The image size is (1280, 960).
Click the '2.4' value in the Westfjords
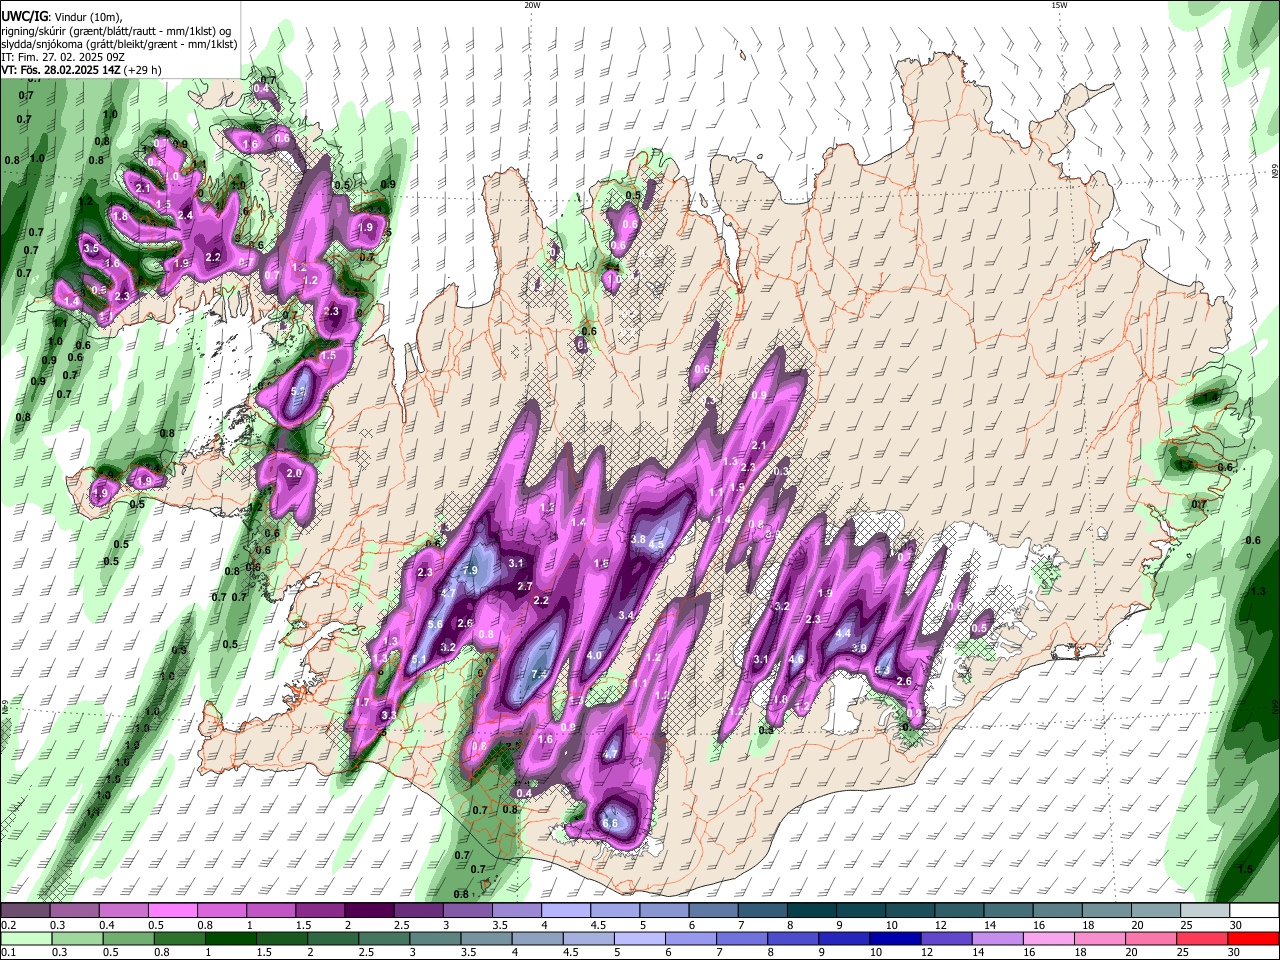point(185,216)
